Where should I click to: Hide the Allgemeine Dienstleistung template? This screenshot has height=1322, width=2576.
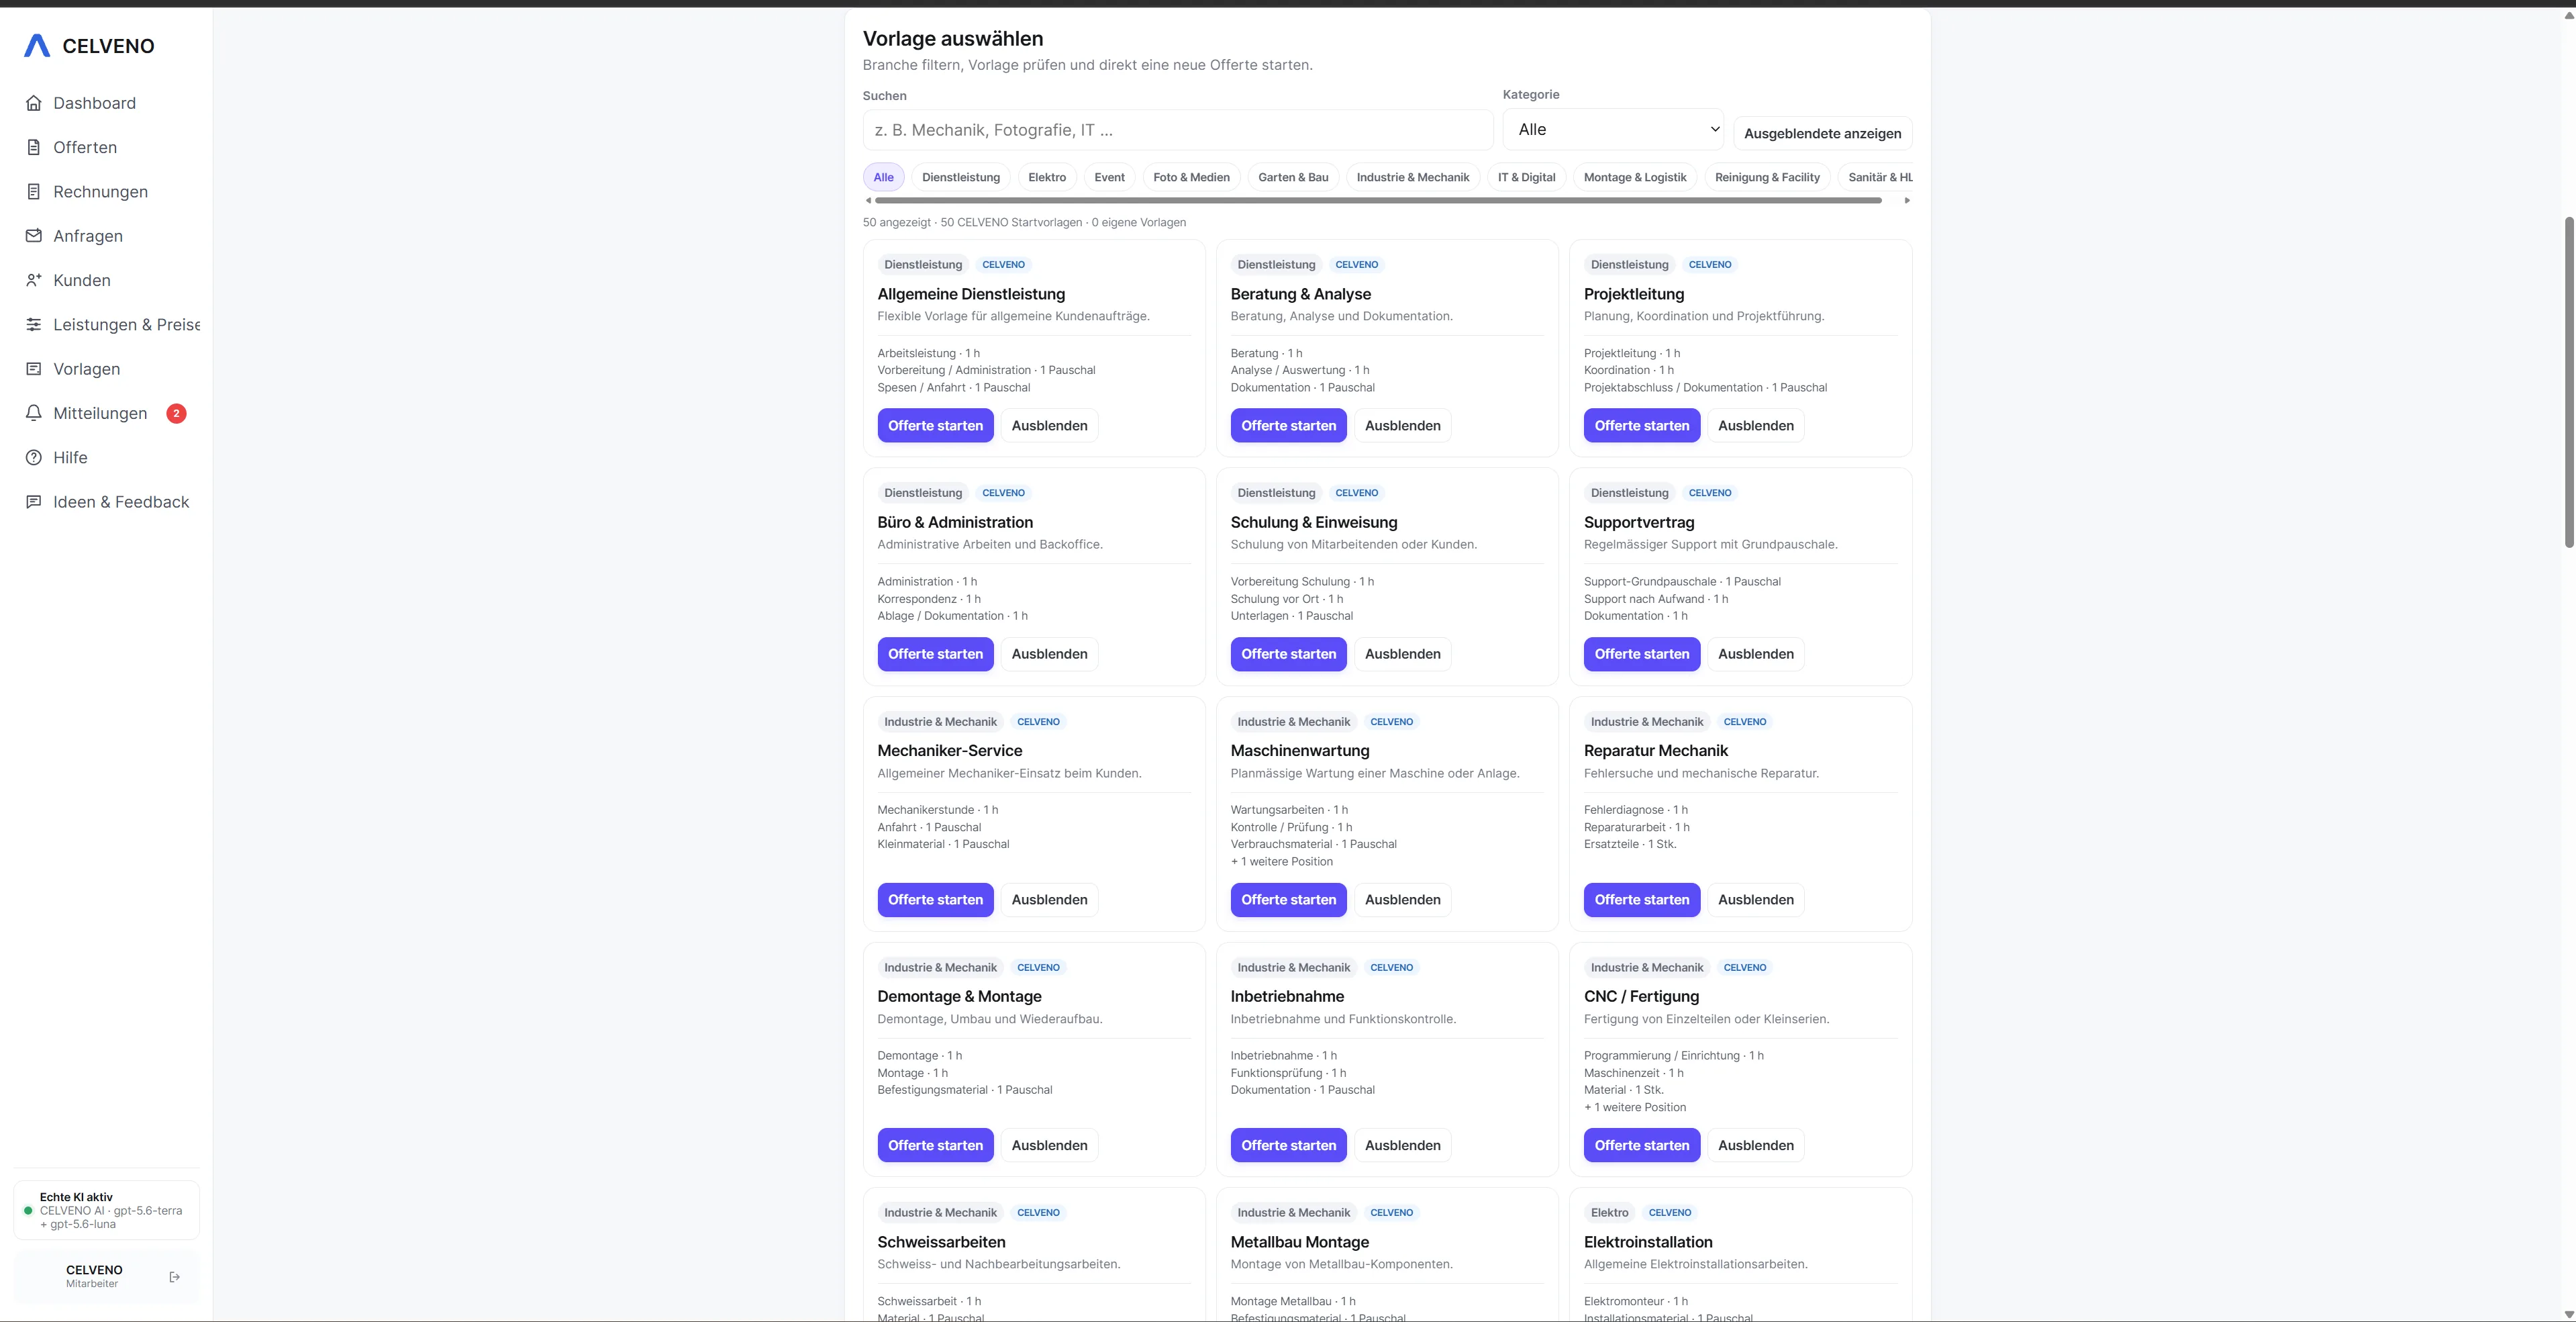(x=1049, y=425)
